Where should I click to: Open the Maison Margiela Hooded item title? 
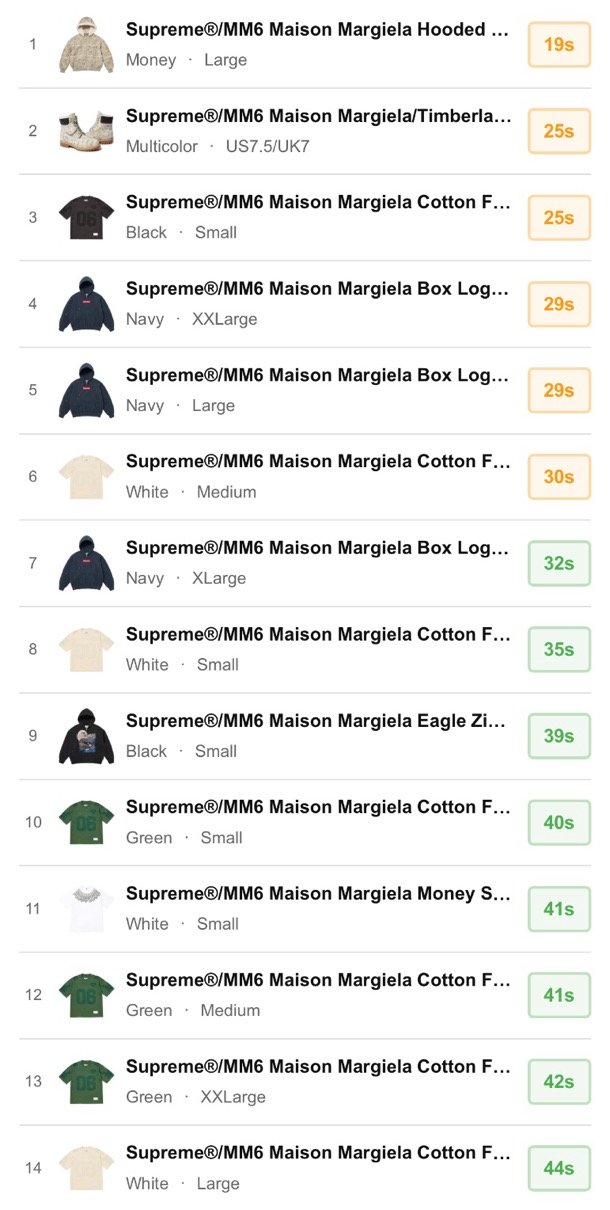[x=317, y=30]
